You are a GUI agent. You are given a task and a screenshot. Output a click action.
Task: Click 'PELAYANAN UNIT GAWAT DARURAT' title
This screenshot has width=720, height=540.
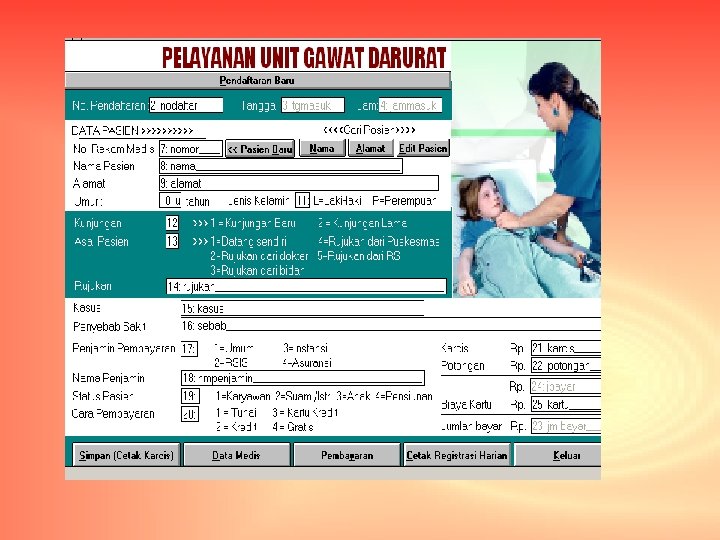pyautogui.click(x=304, y=57)
